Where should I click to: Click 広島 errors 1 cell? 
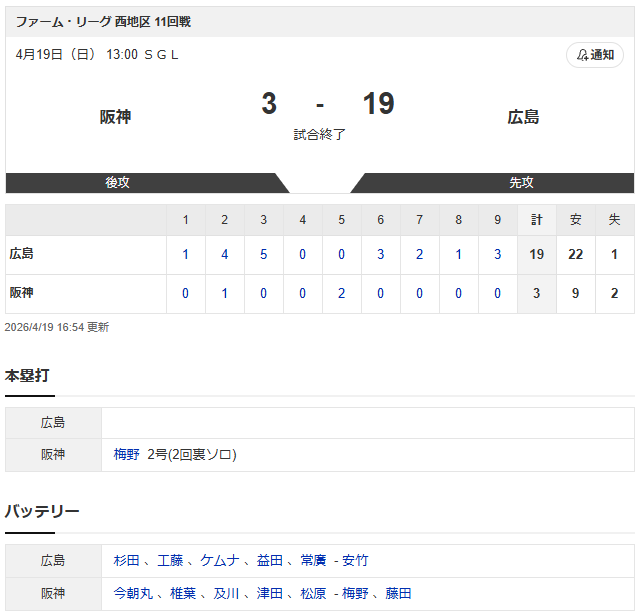(615, 254)
